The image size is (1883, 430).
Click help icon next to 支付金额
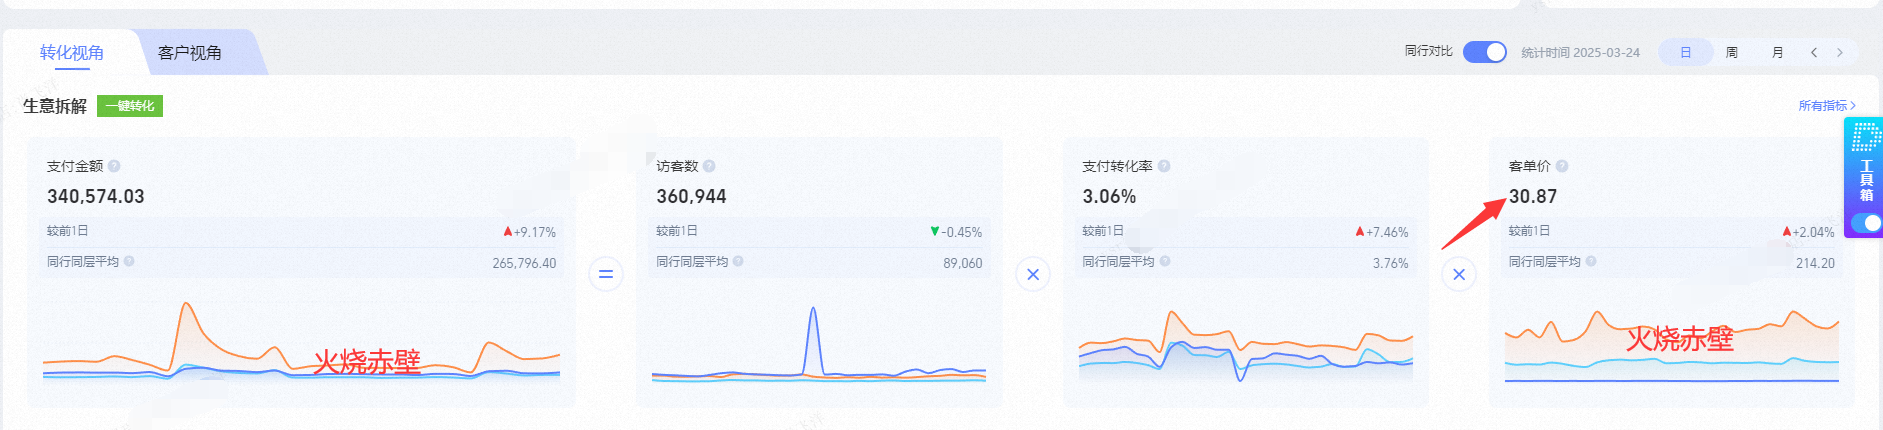(114, 166)
